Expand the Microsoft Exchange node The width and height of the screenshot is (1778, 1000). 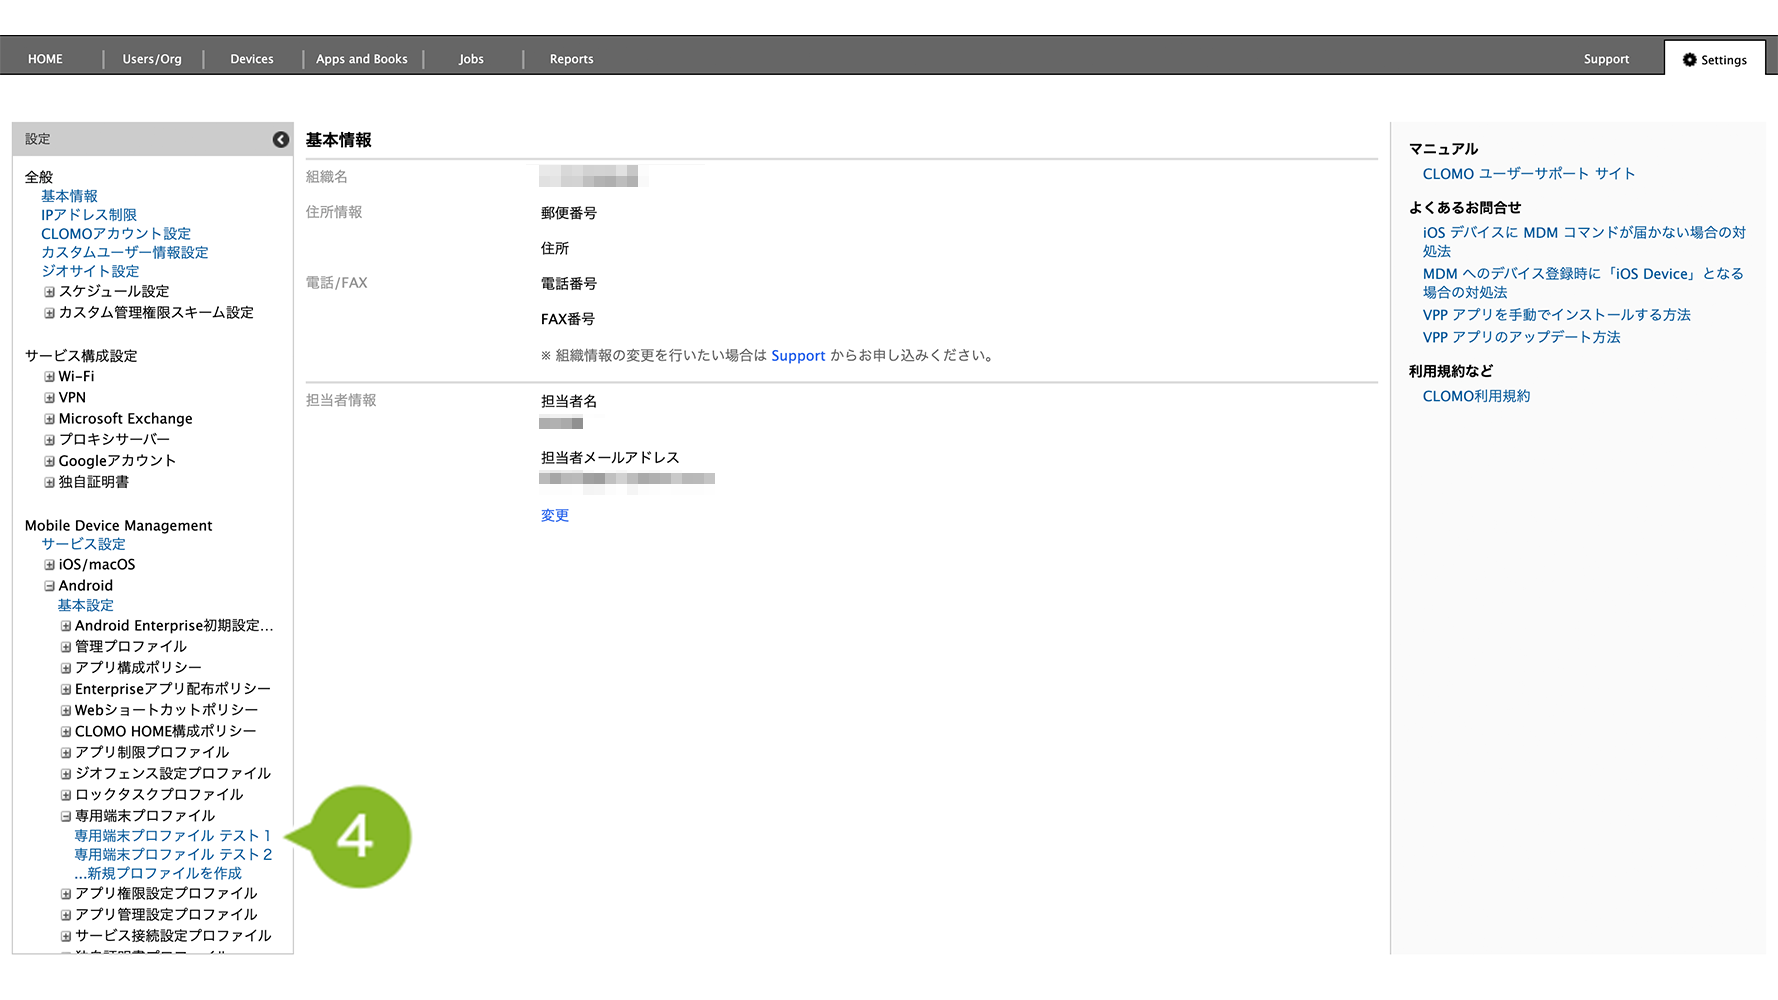(x=49, y=419)
